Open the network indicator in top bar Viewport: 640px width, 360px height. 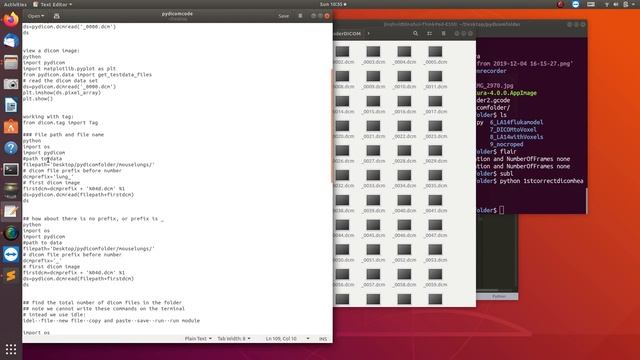[607, 4]
